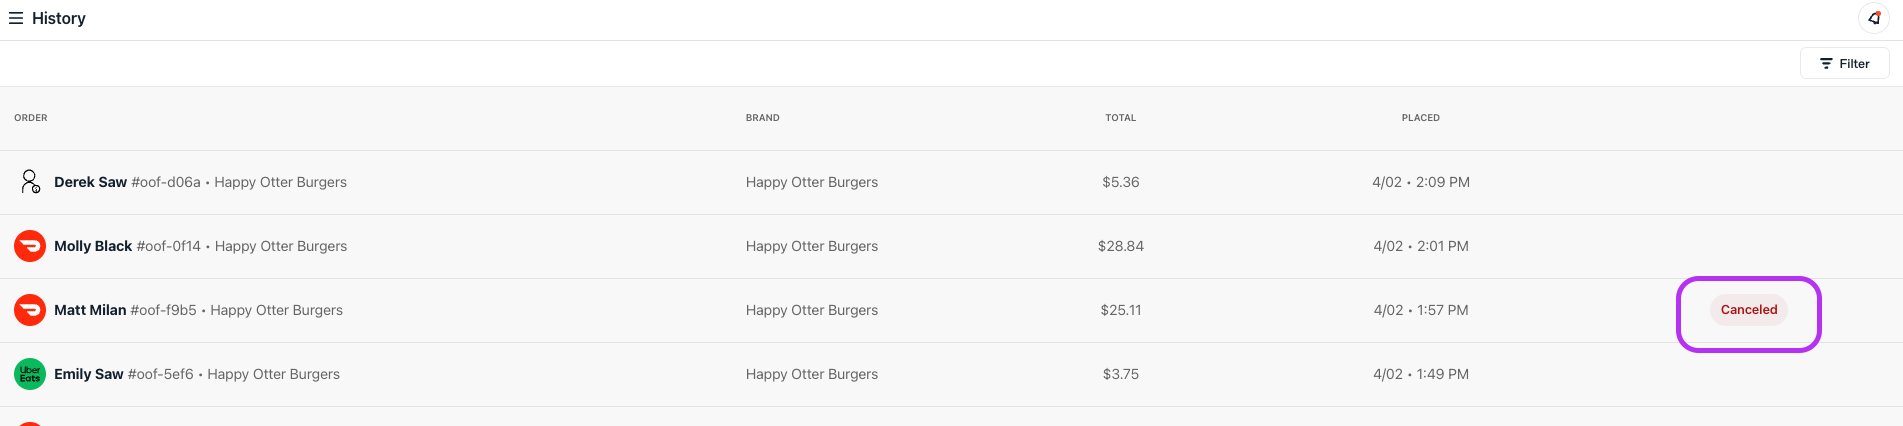
Task: Open the Filter options
Action: (x=1844, y=63)
